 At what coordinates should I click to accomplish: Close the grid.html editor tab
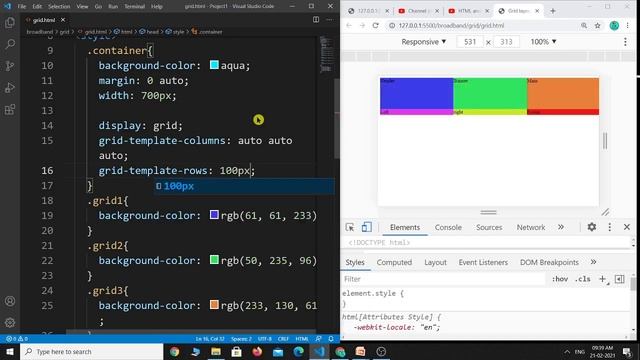click(x=63, y=20)
